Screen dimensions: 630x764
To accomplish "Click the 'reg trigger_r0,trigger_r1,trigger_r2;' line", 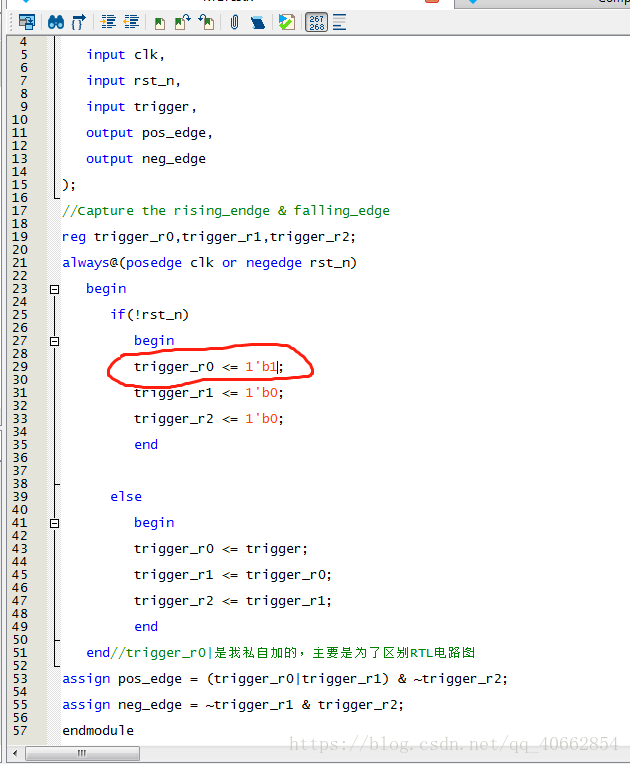I will tap(209, 237).
